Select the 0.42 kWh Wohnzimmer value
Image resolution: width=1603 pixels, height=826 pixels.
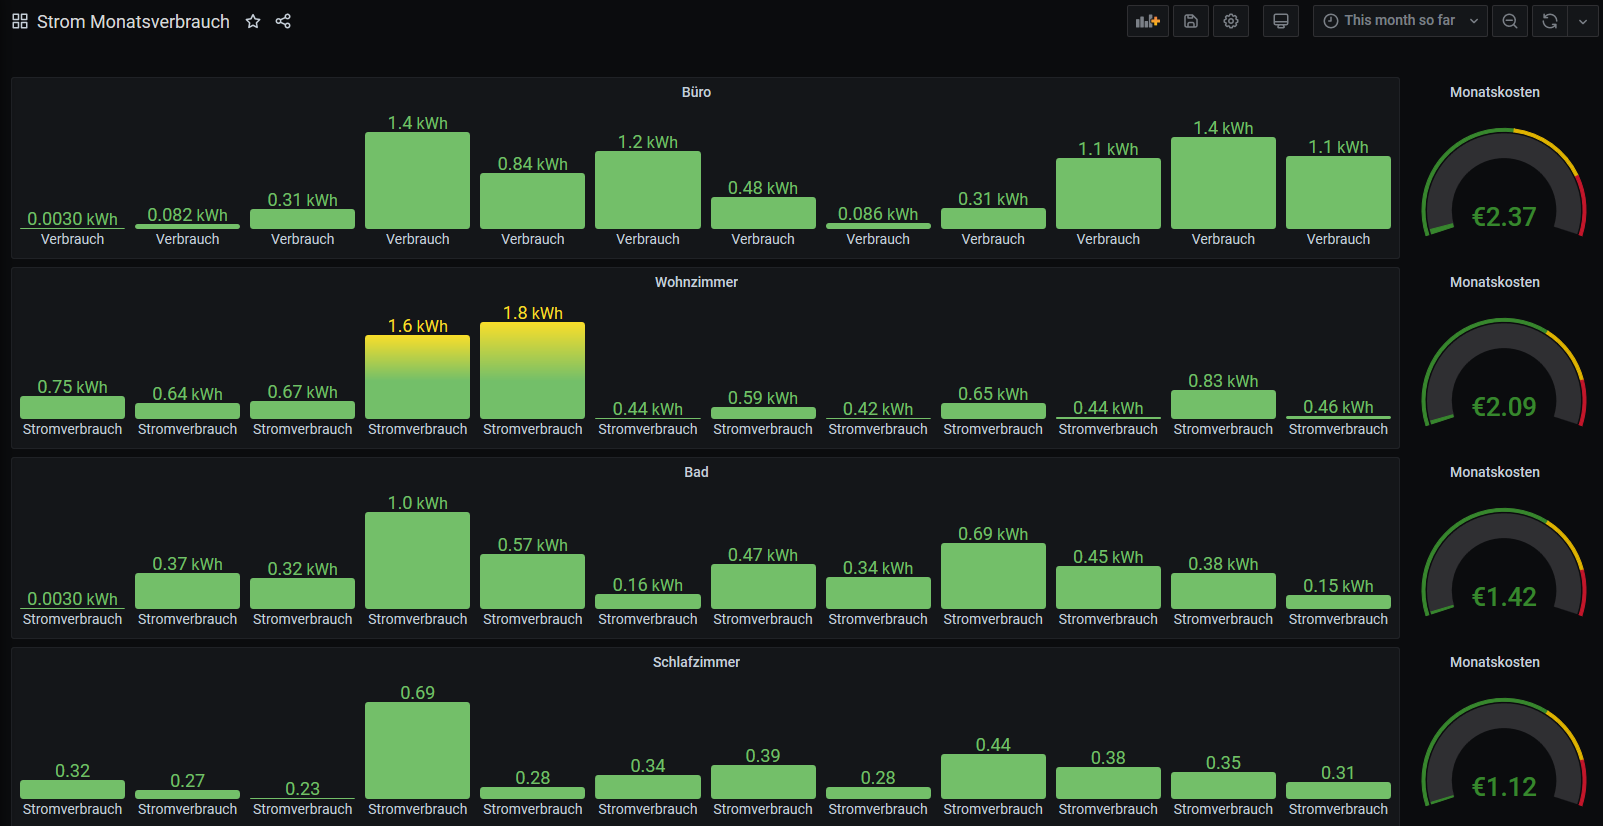(878, 409)
